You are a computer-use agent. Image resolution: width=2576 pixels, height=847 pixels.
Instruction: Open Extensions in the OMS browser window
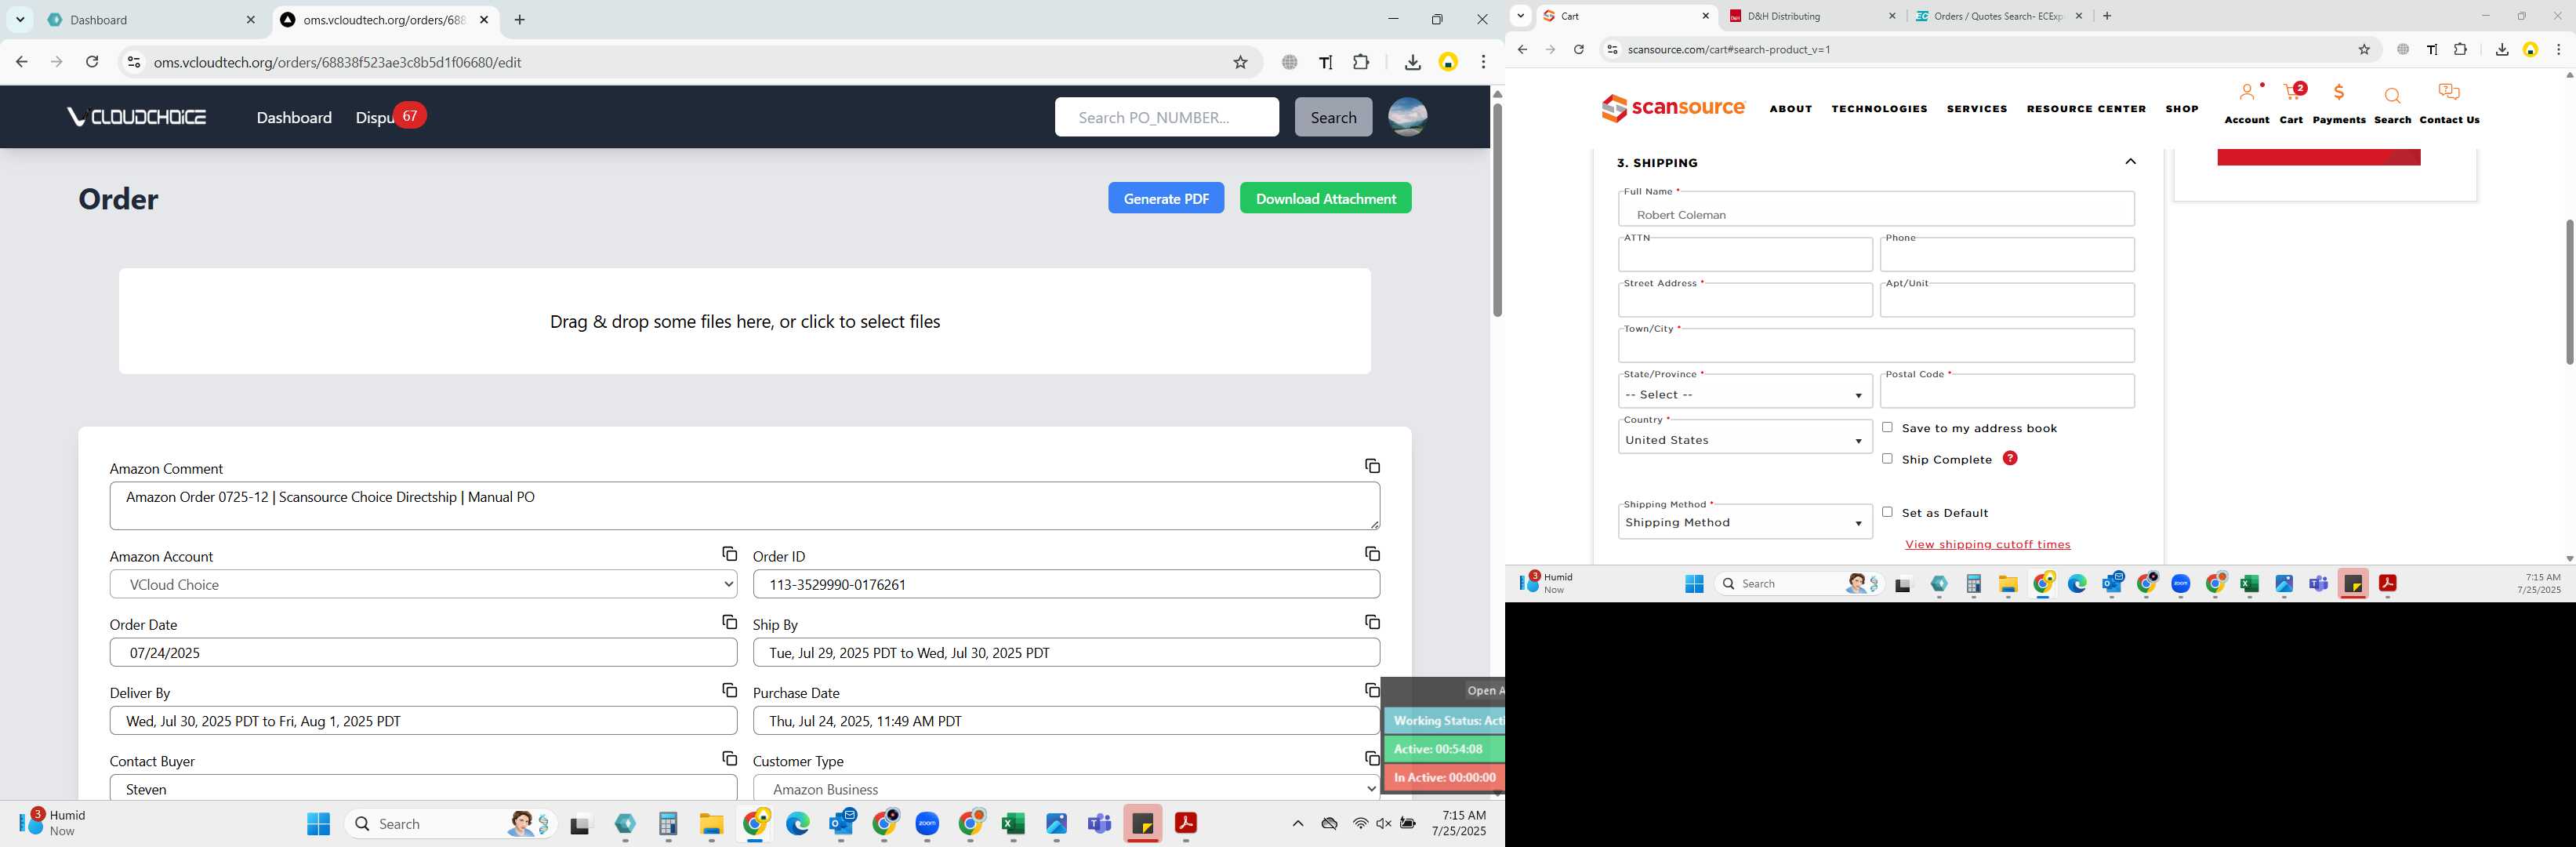click(x=1361, y=62)
